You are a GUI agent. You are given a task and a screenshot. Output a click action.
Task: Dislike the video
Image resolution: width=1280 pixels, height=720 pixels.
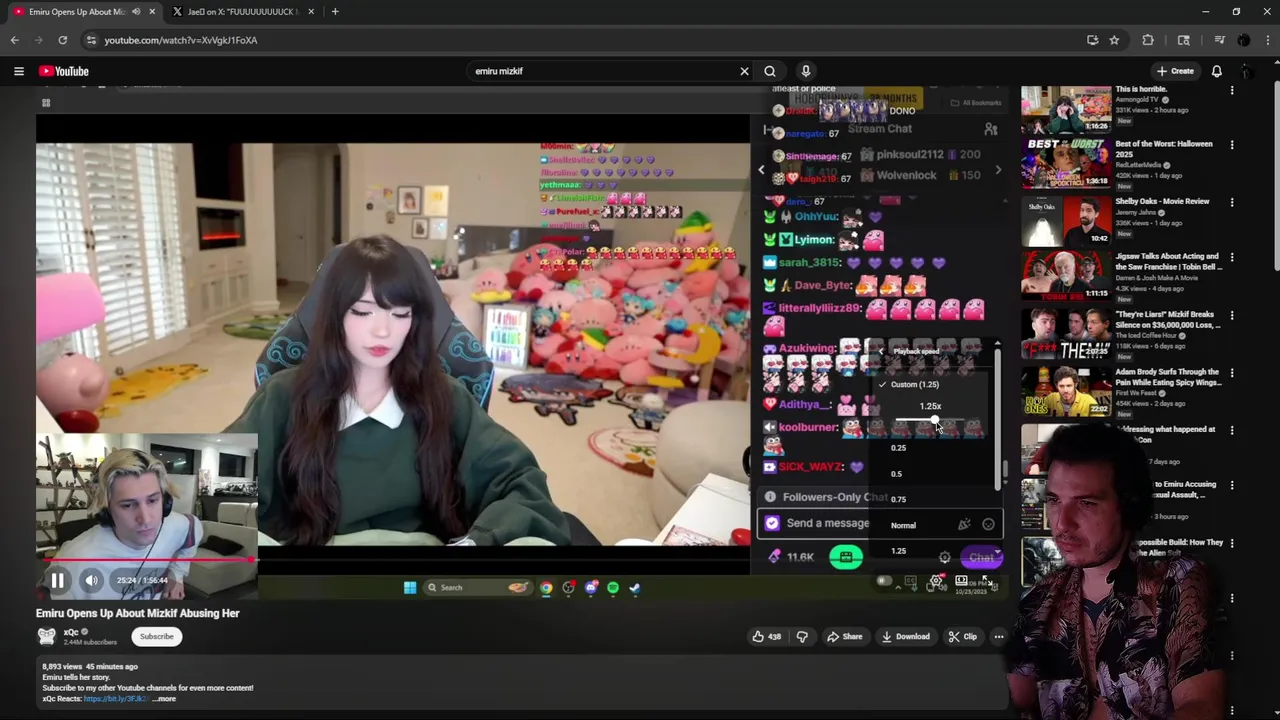pyautogui.click(x=802, y=636)
